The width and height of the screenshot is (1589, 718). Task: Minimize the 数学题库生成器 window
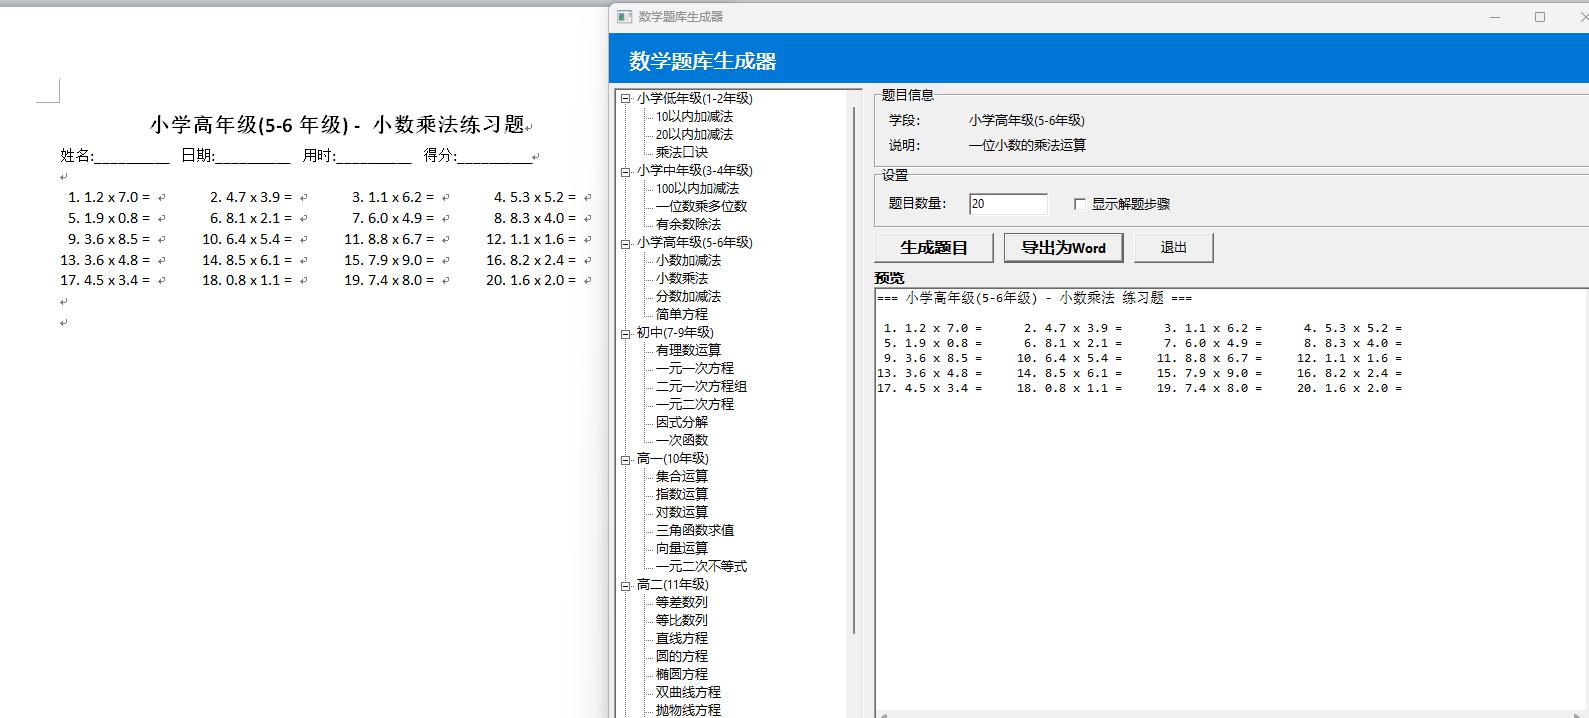point(1495,17)
